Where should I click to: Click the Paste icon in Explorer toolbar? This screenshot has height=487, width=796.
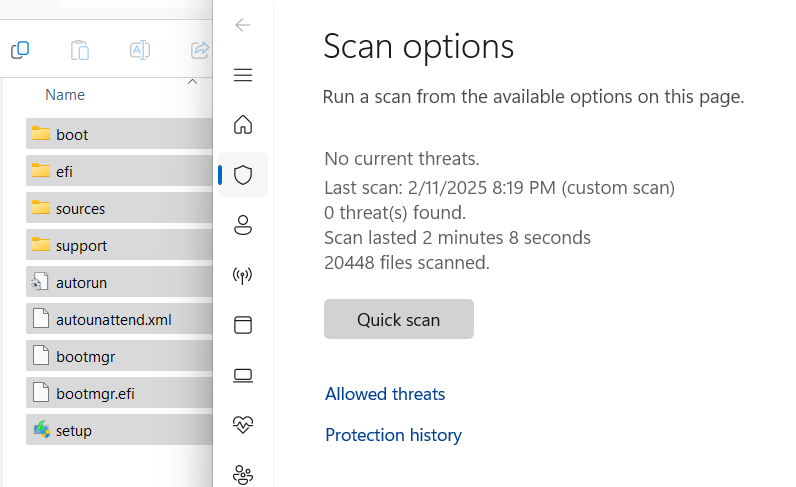pyautogui.click(x=80, y=50)
